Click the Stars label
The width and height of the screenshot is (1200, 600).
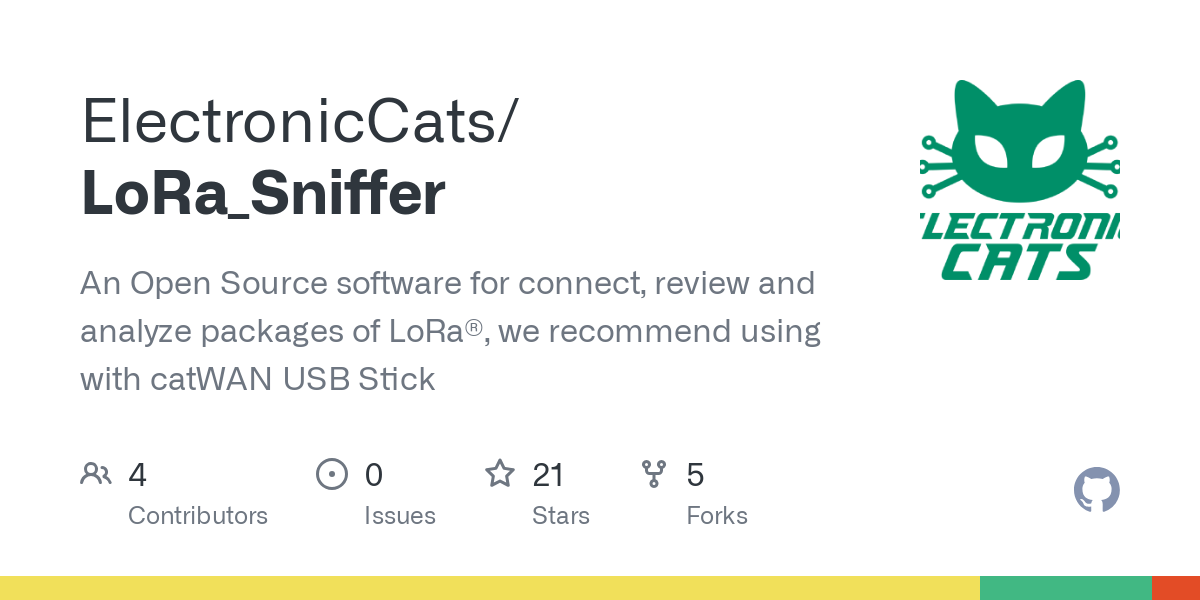point(561,516)
